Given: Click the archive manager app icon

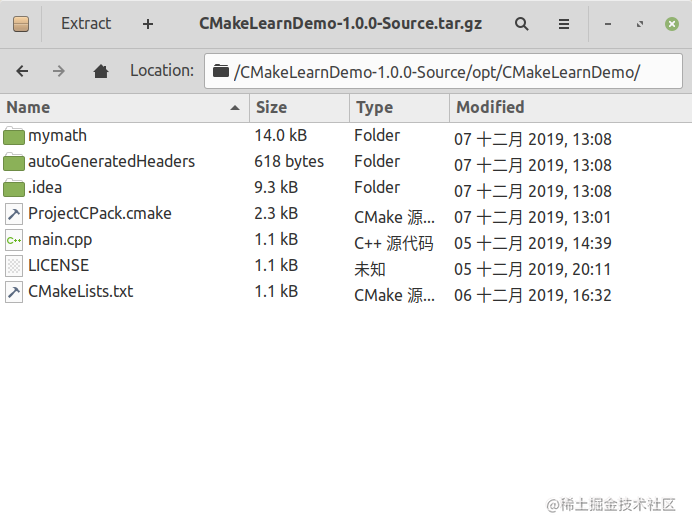Looking at the screenshot, I should point(21,24).
